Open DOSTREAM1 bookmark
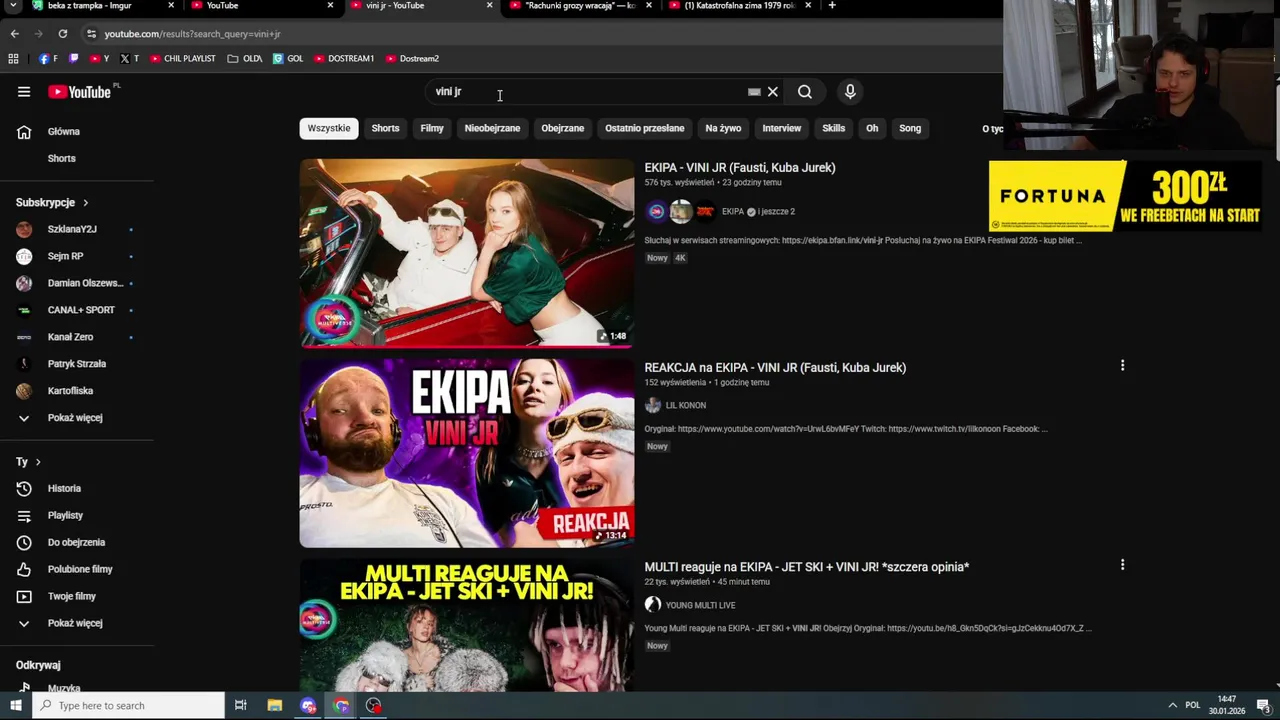 344,59
